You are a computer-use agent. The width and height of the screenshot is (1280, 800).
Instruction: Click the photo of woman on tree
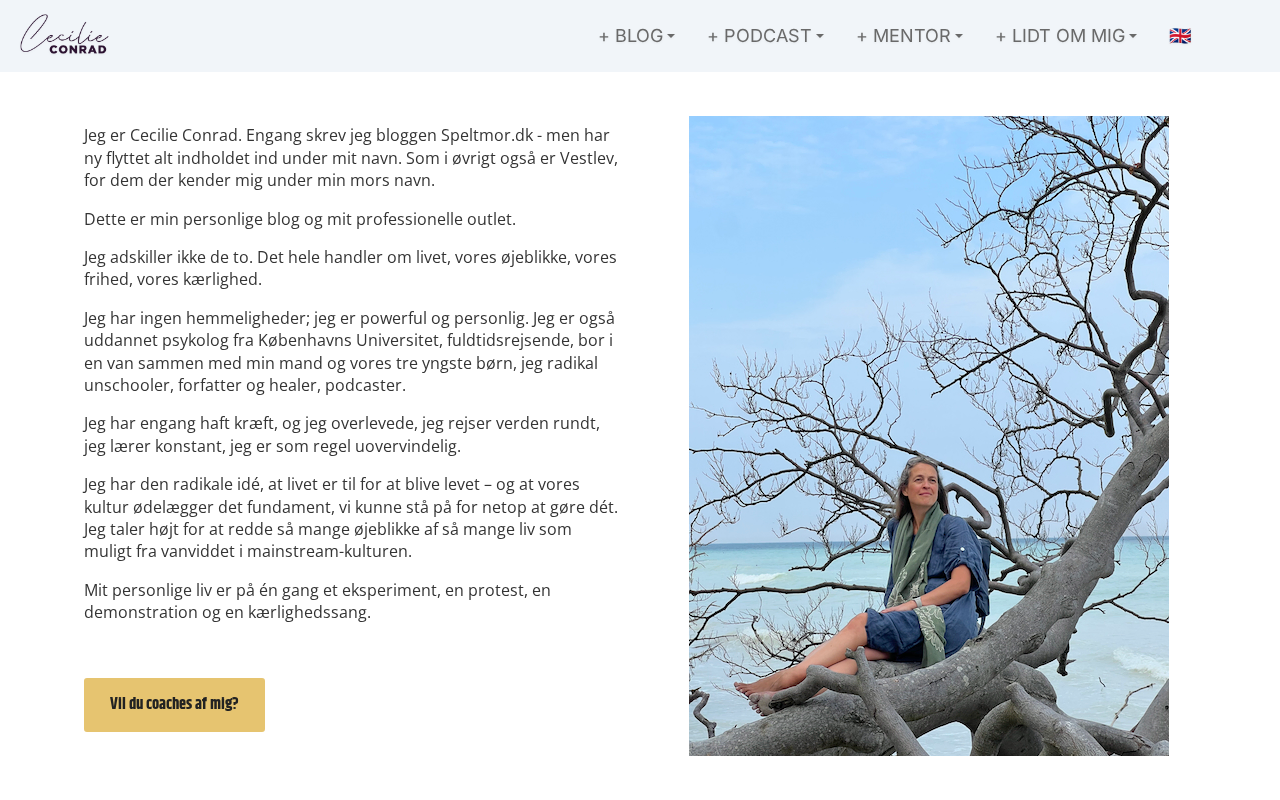point(929,436)
